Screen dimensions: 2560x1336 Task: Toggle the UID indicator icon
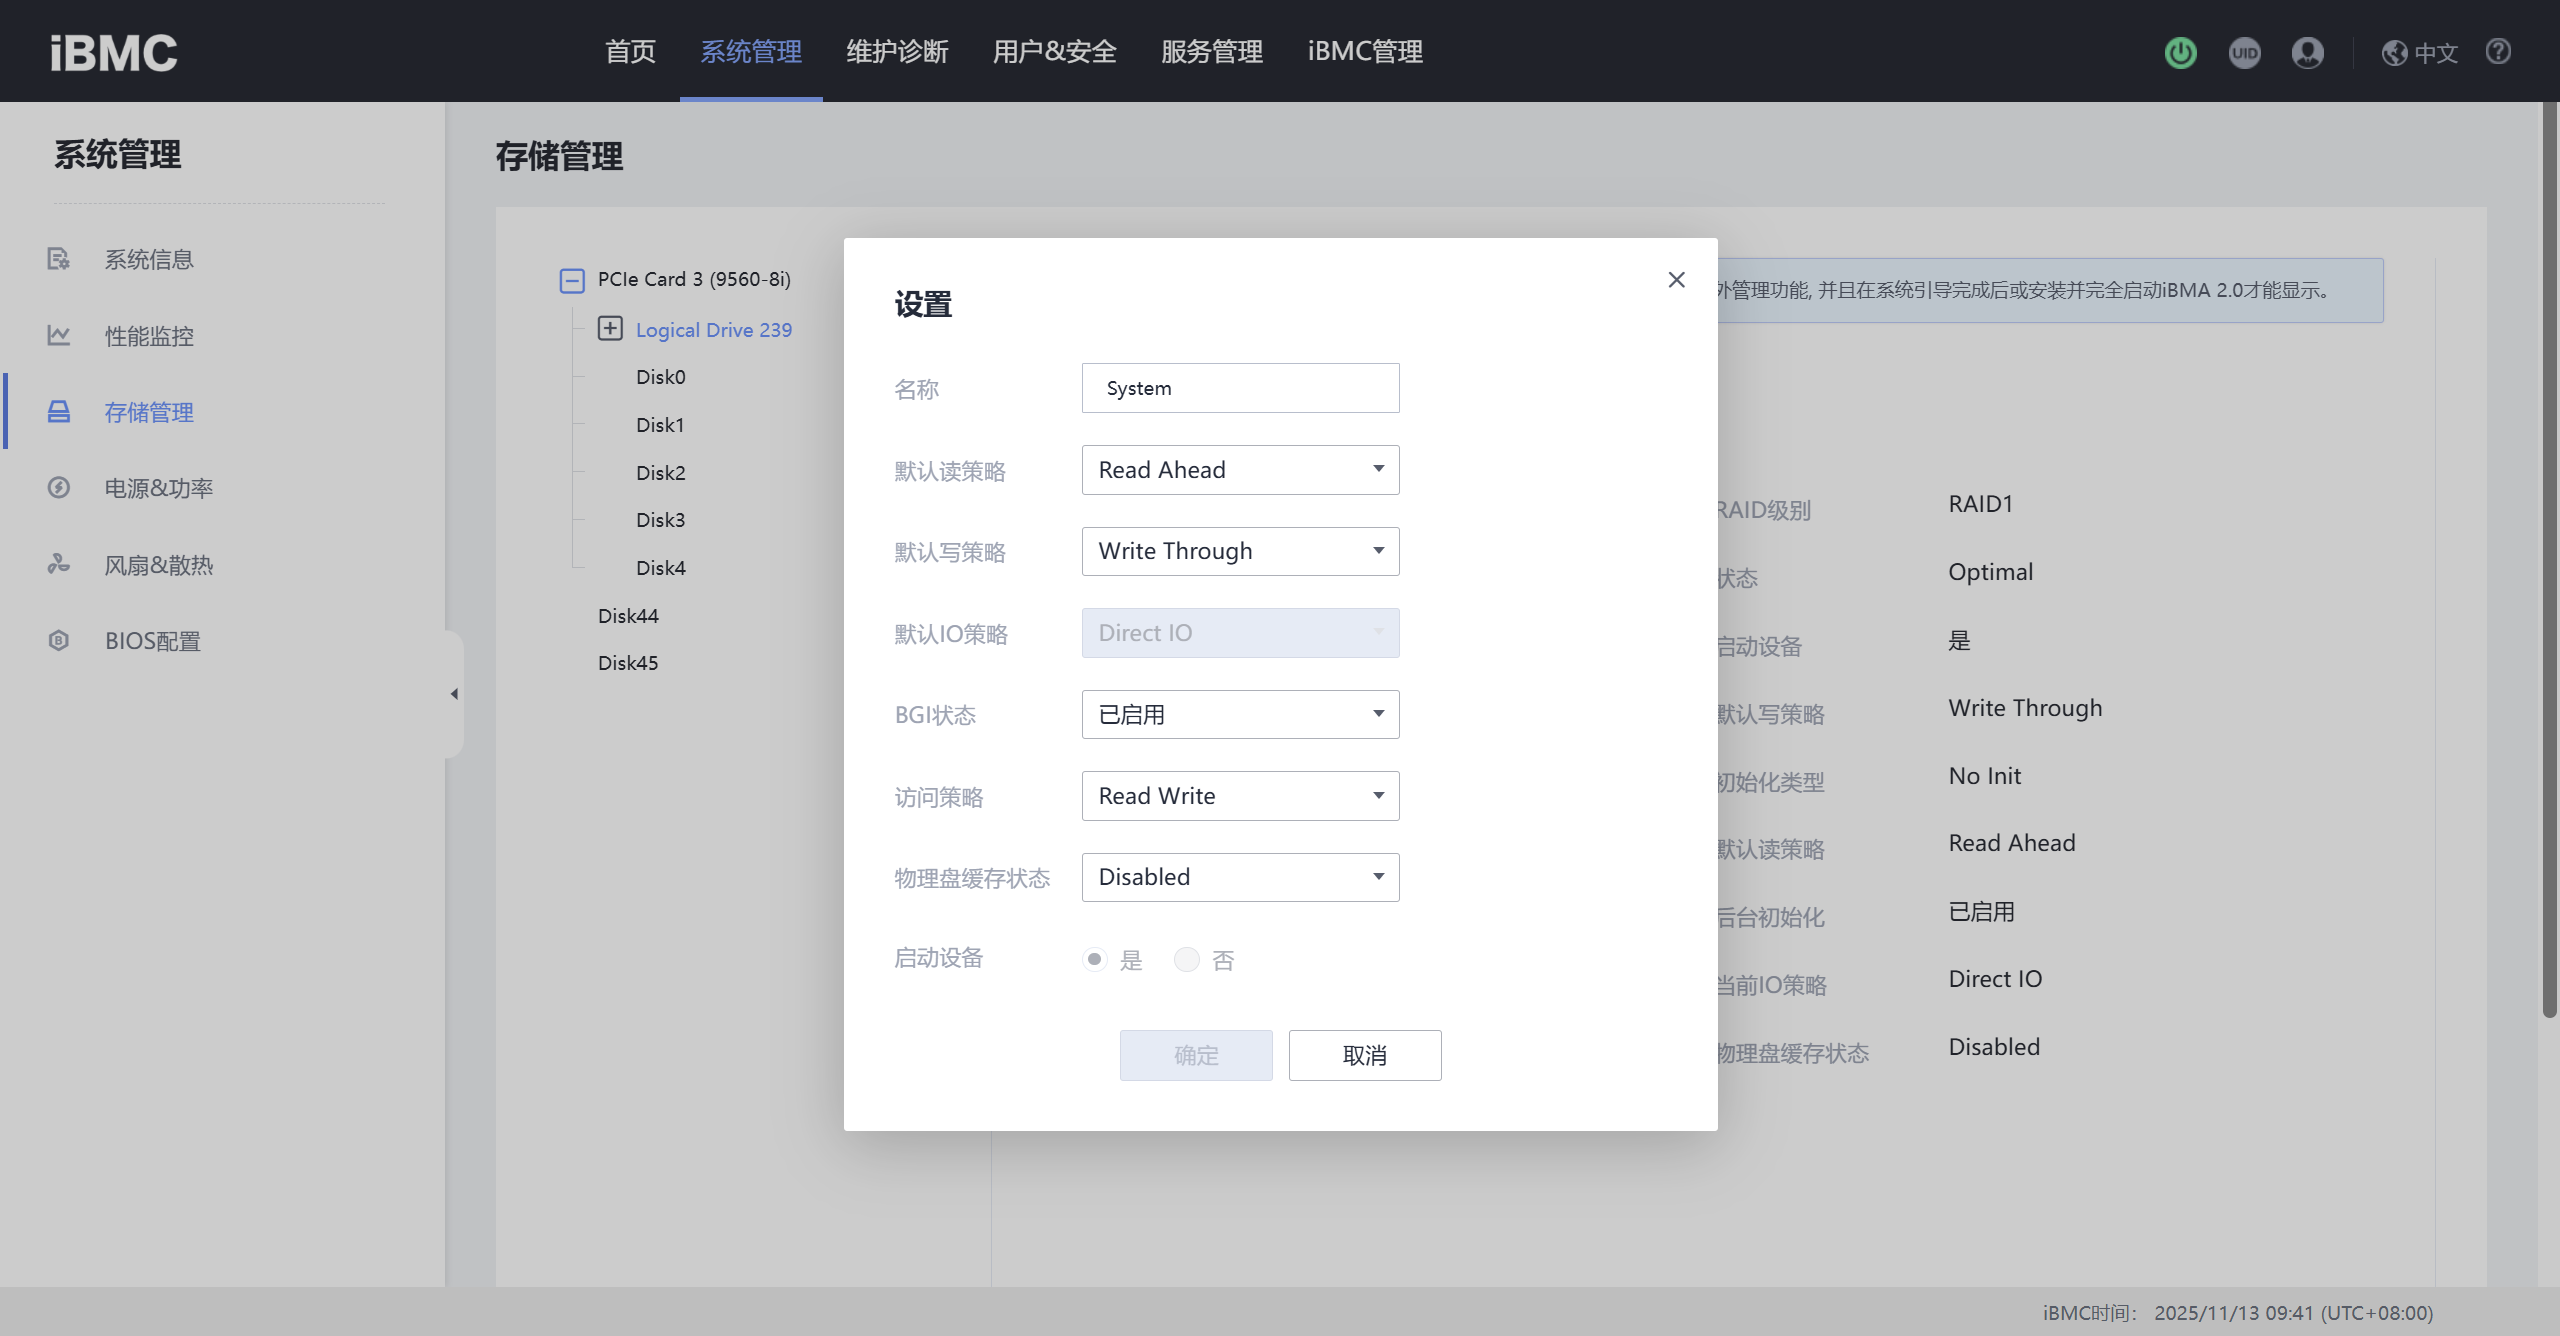2244,52
